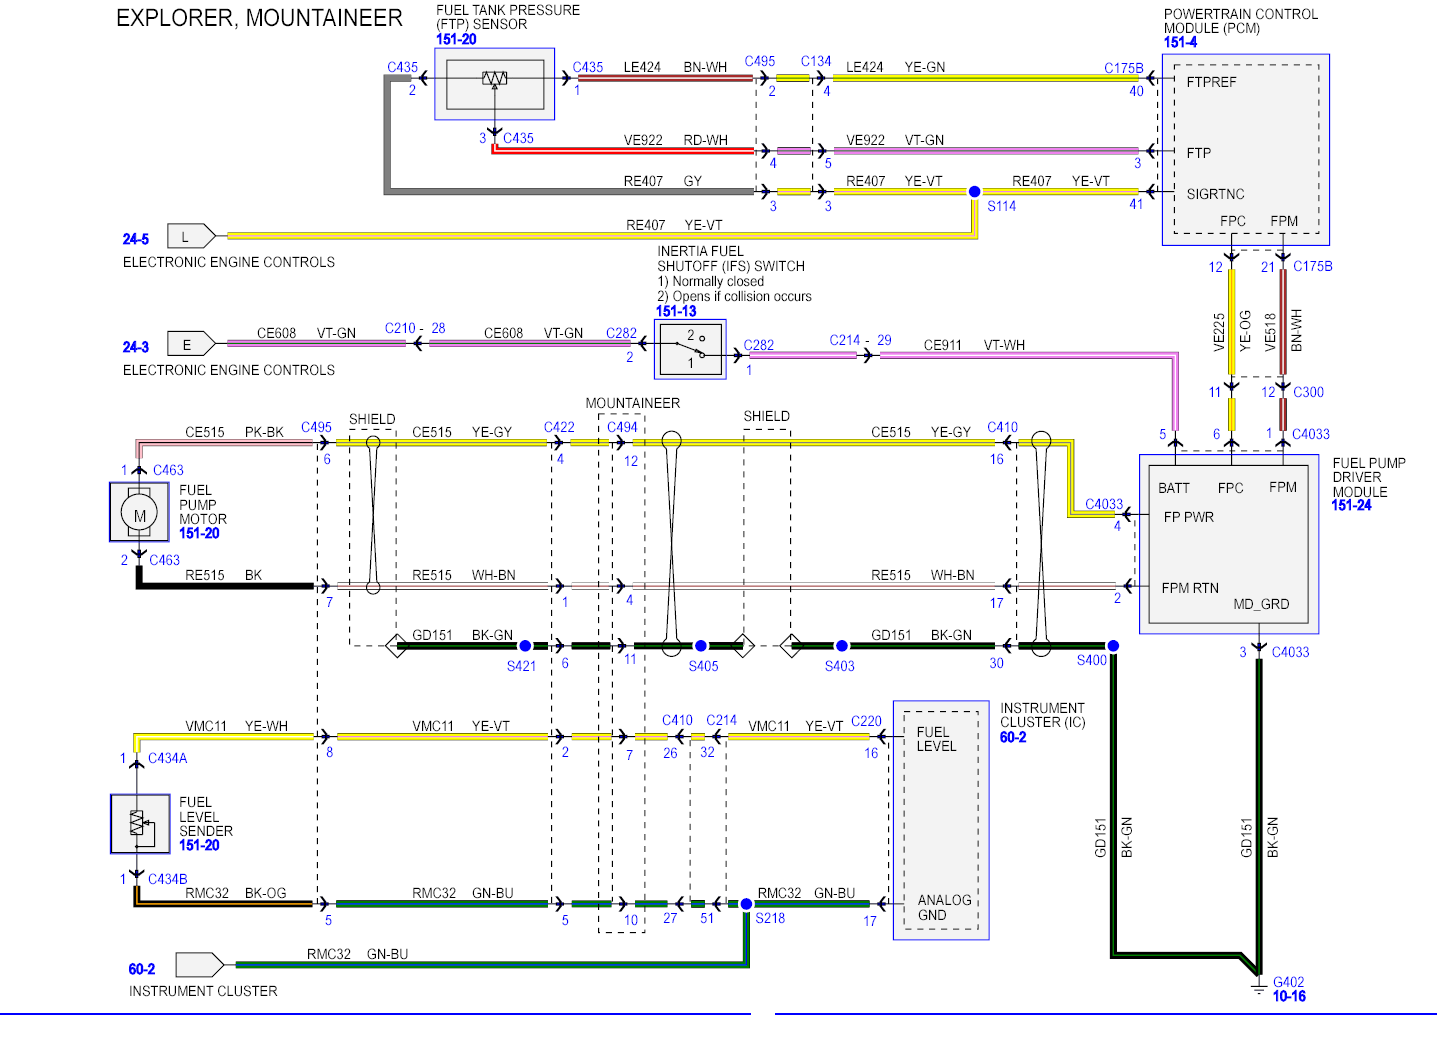Open page 24-3 link for Electronic Engine Controls
The image size is (1437, 1048).
click(136, 347)
